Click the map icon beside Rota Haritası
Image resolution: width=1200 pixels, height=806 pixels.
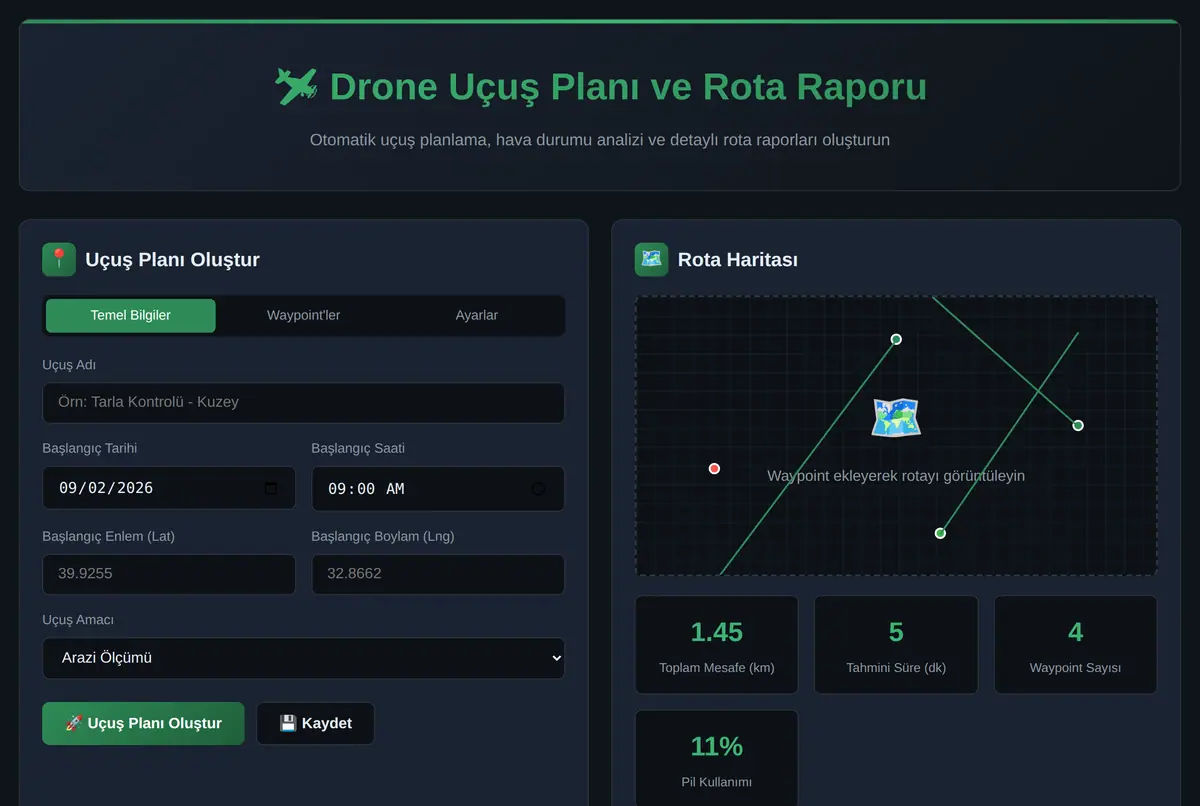[x=651, y=259]
